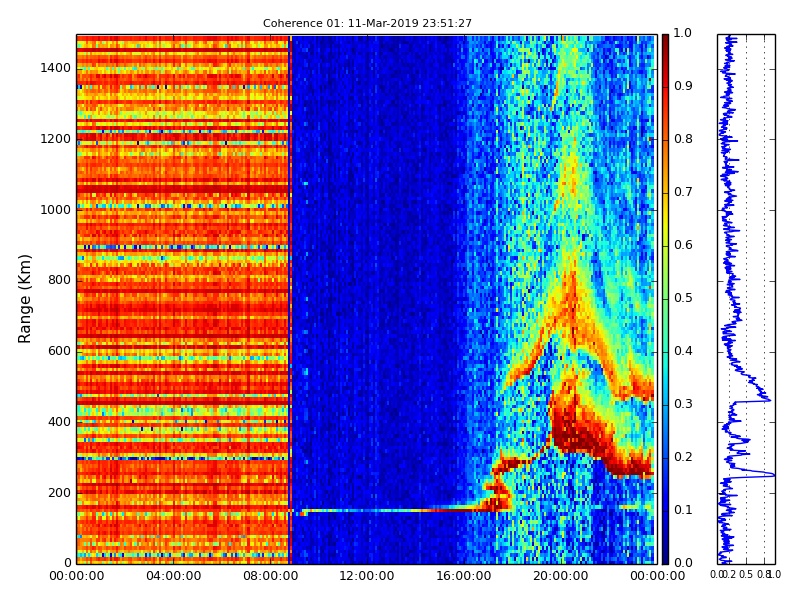
Task: Click the 'Range (Km)' y-axis label
Action: pyautogui.click(x=24, y=299)
